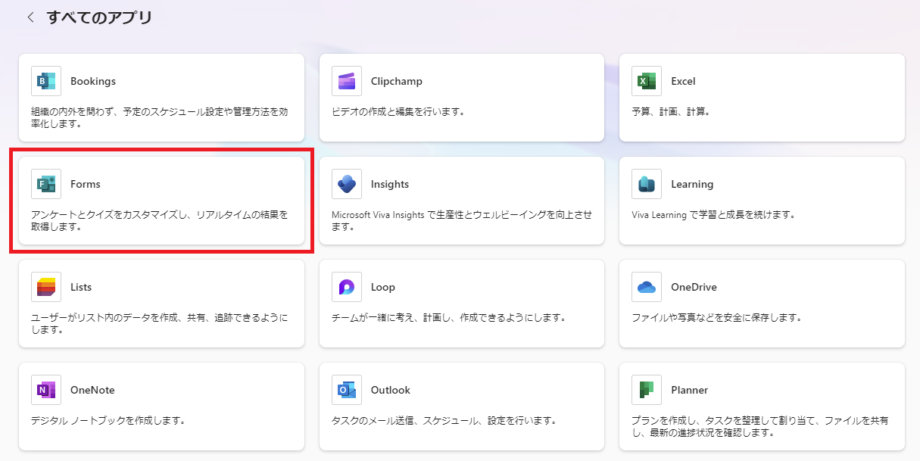This screenshot has width=920, height=461.
Task: Click Outlook description タスクのメール送信
Action: [x=444, y=421]
